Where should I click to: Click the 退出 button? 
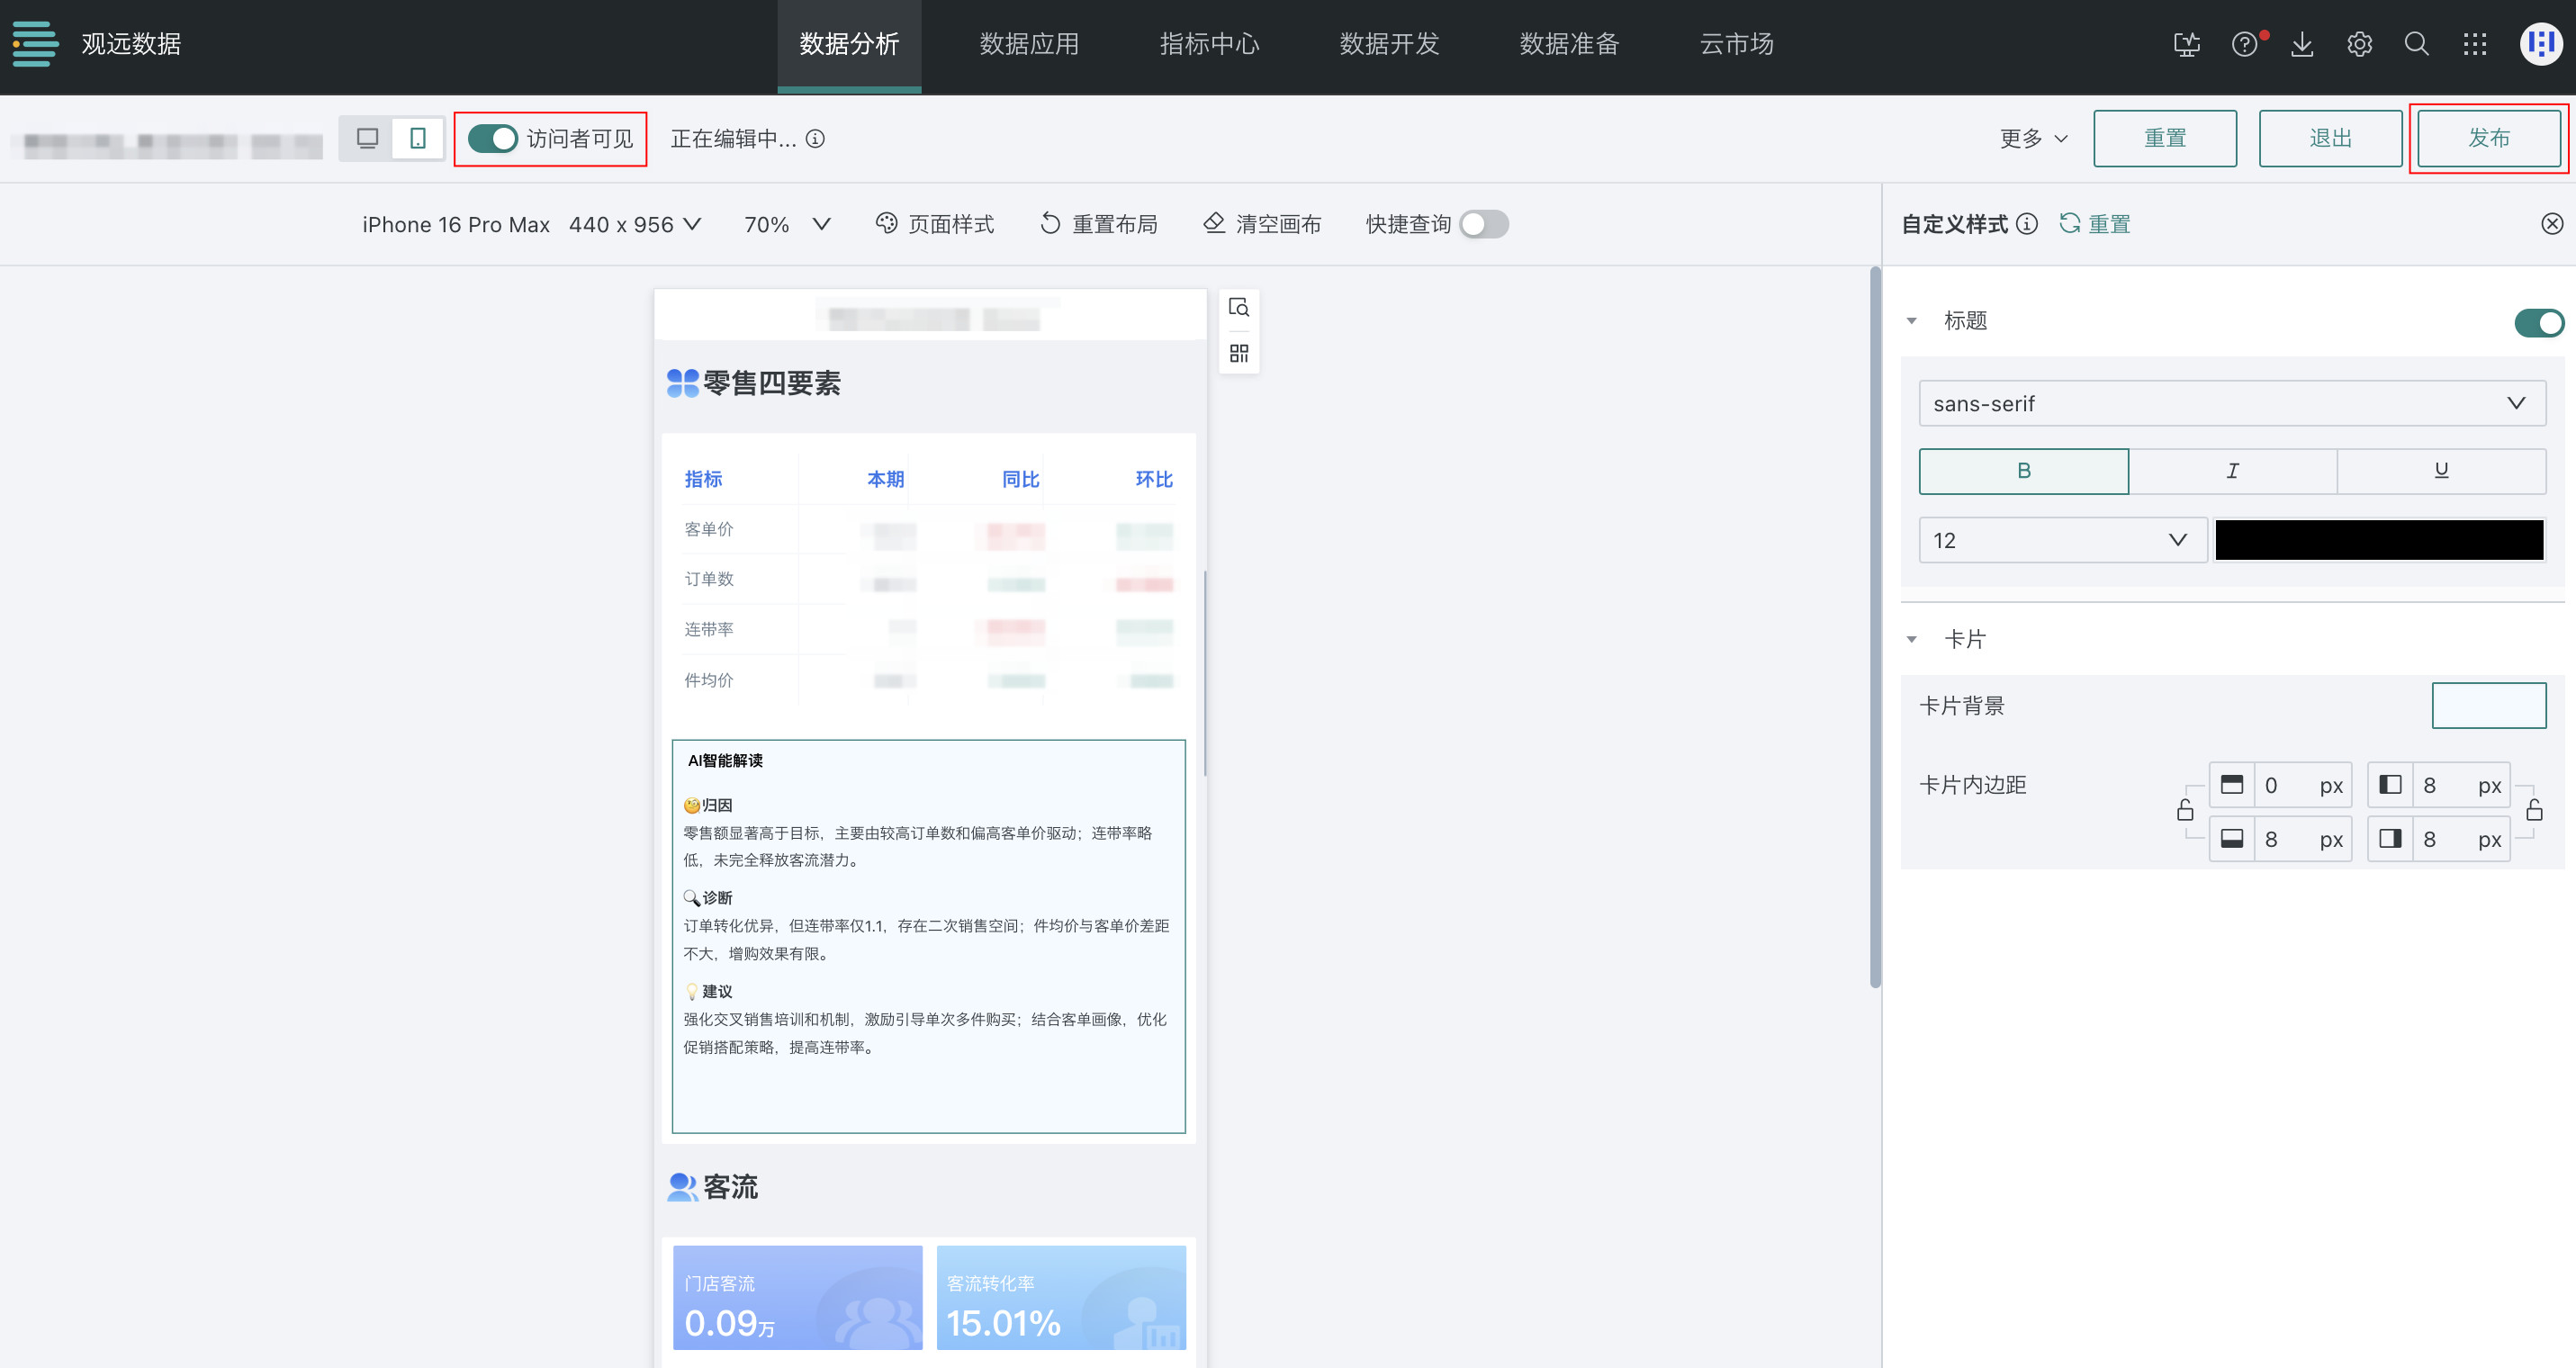[2330, 138]
